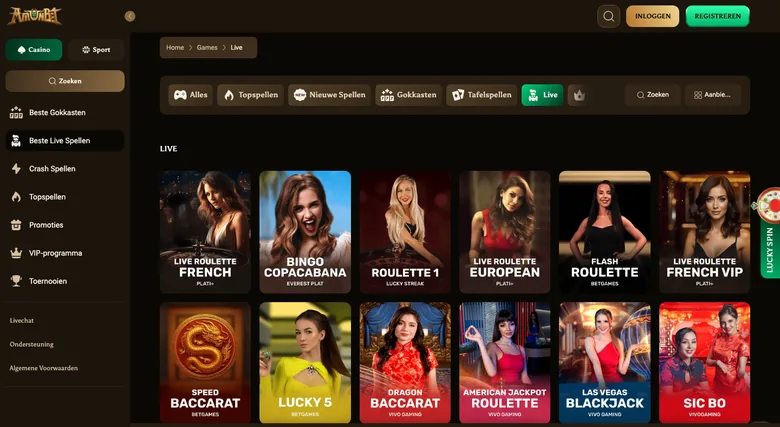The image size is (780, 427).
Task: Switch to the Casino section
Action: click(34, 50)
